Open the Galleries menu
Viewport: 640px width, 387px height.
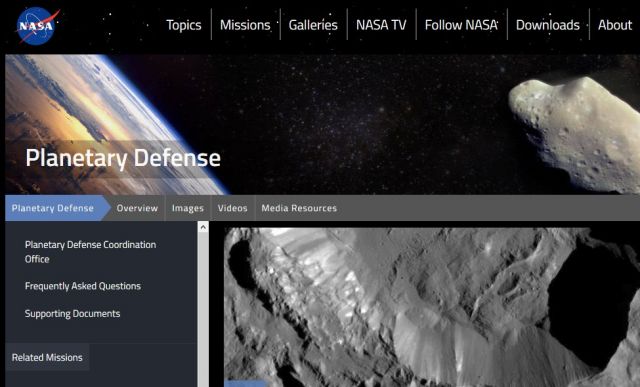313,25
